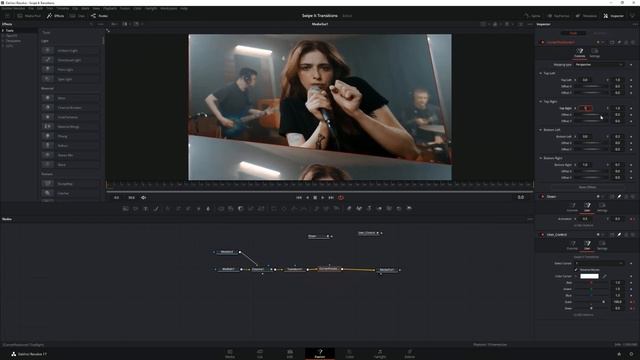Toggle the Inspector panel button

613,16
